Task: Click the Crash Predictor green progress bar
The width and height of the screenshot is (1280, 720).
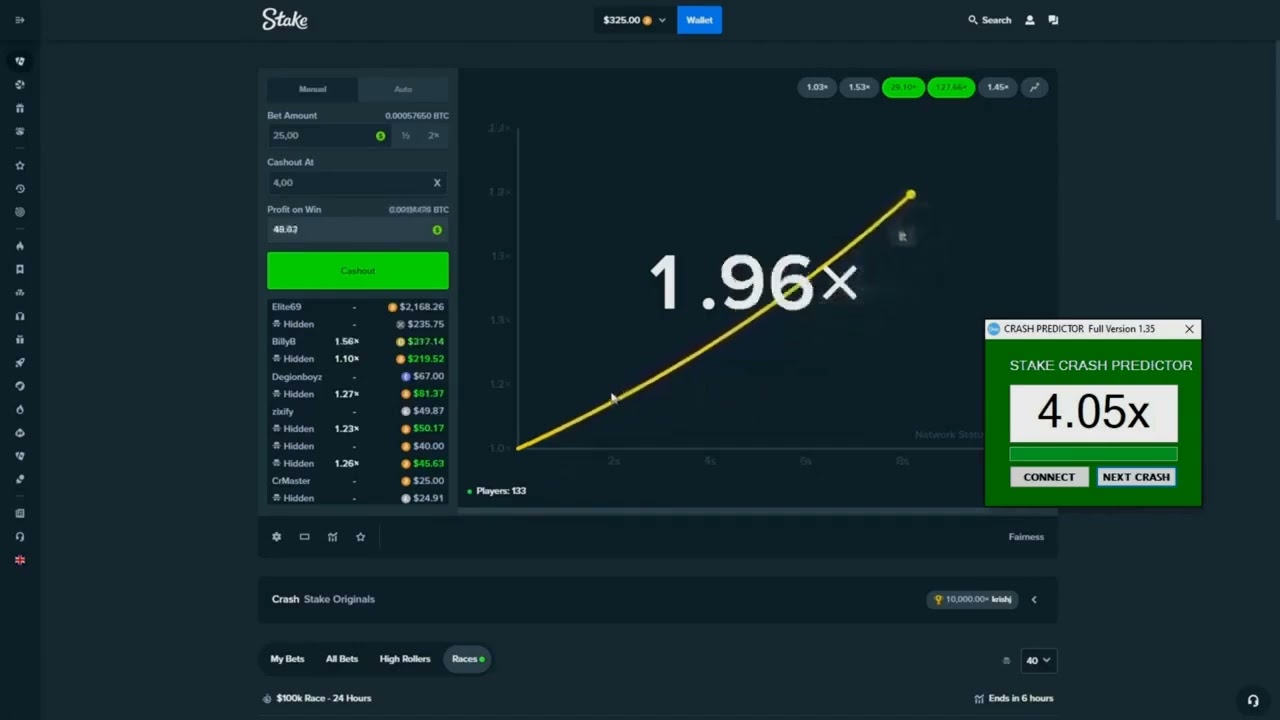Action: coord(1093,455)
